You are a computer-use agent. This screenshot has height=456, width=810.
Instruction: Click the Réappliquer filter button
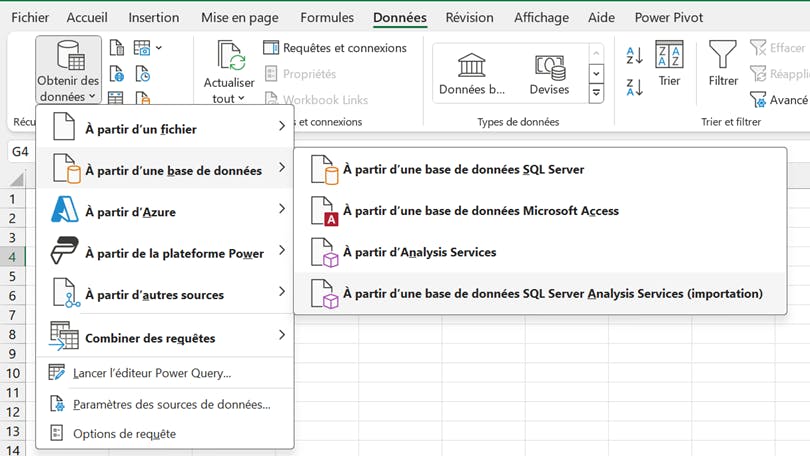(780, 74)
